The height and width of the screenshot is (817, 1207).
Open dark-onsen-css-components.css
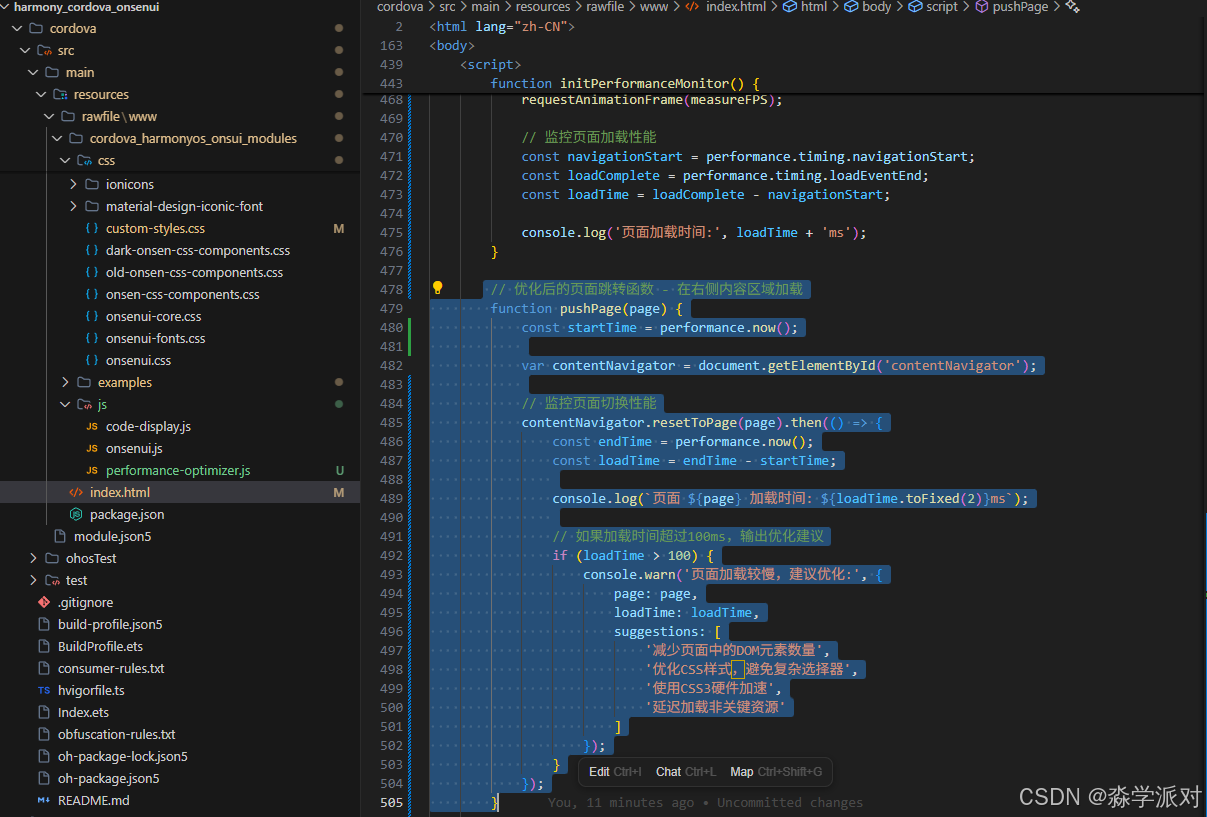[198, 251]
